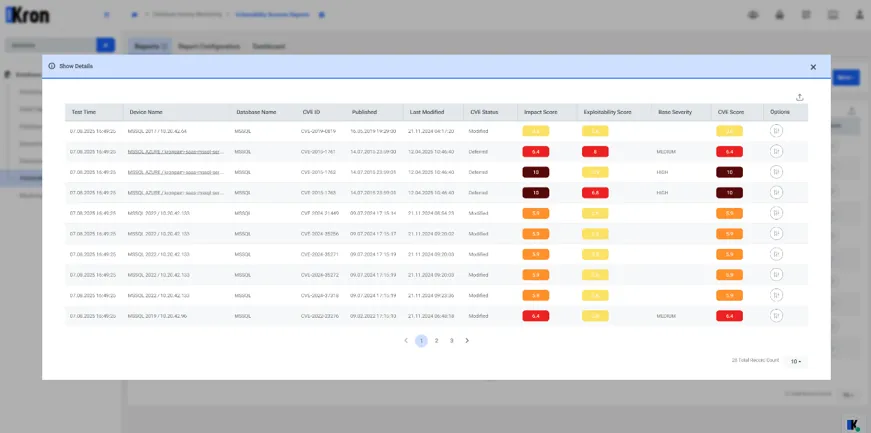
Task: Open options for CVE-2024-35272 row
Action: pyautogui.click(x=776, y=275)
